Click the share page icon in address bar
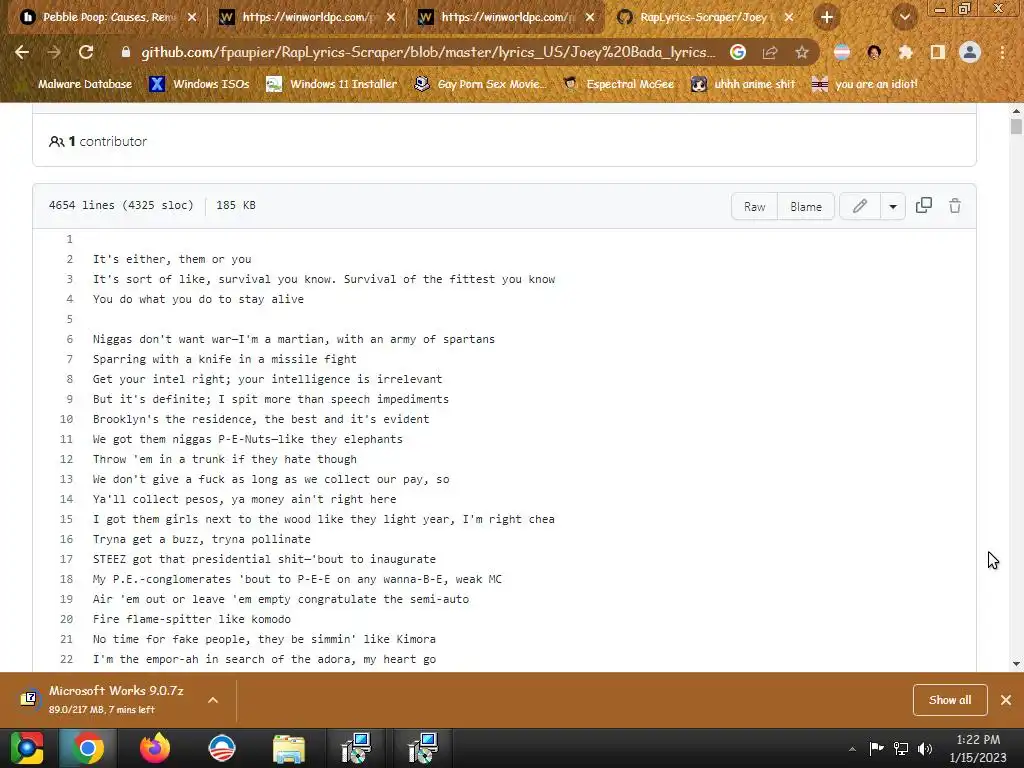 click(770, 52)
